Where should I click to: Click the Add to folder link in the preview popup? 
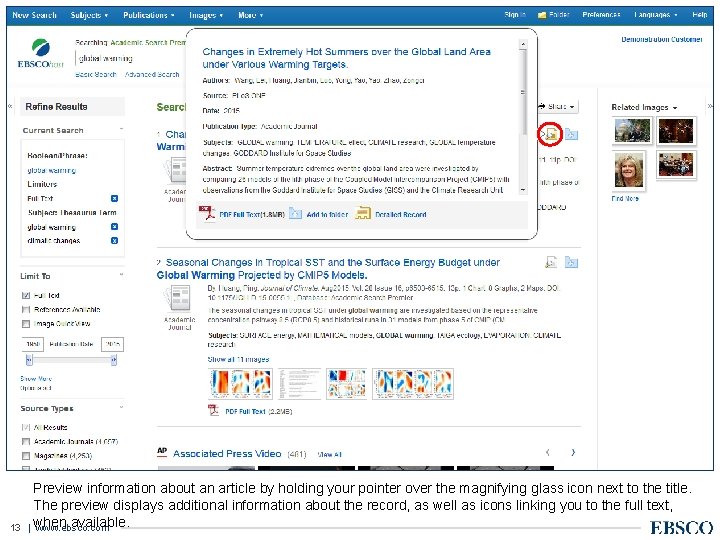click(327, 214)
